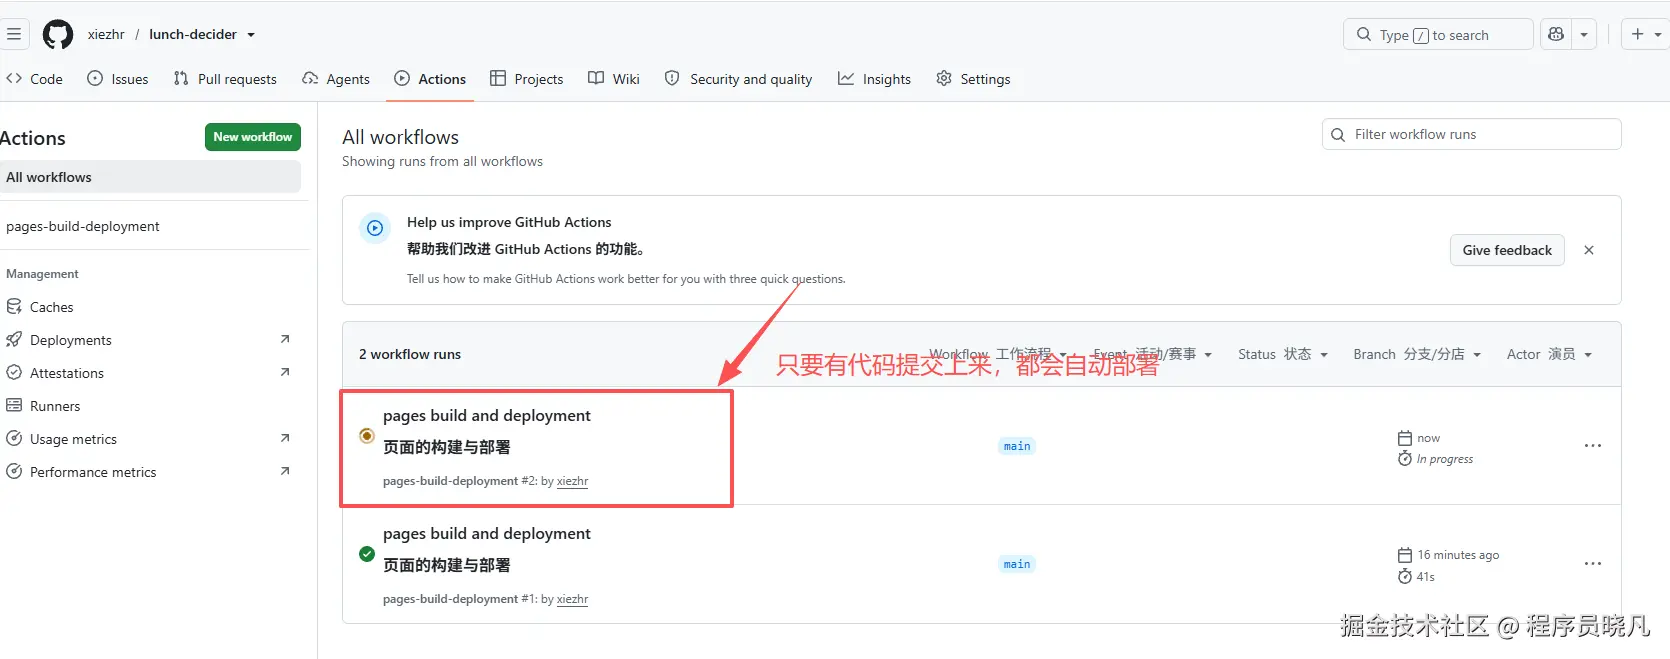Switch to the Code tab
Image resolution: width=1670 pixels, height=659 pixels.
pyautogui.click(x=34, y=79)
